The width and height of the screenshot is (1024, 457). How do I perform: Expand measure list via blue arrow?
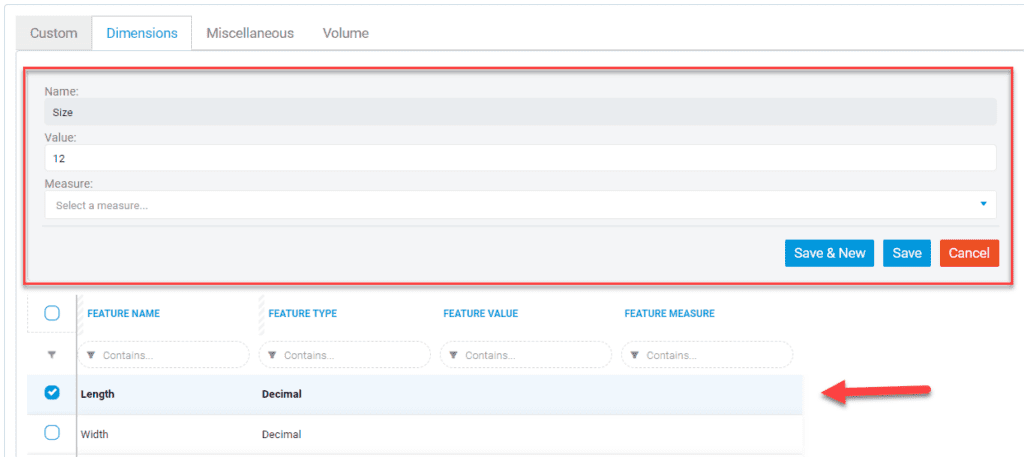click(x=983, y=204)
